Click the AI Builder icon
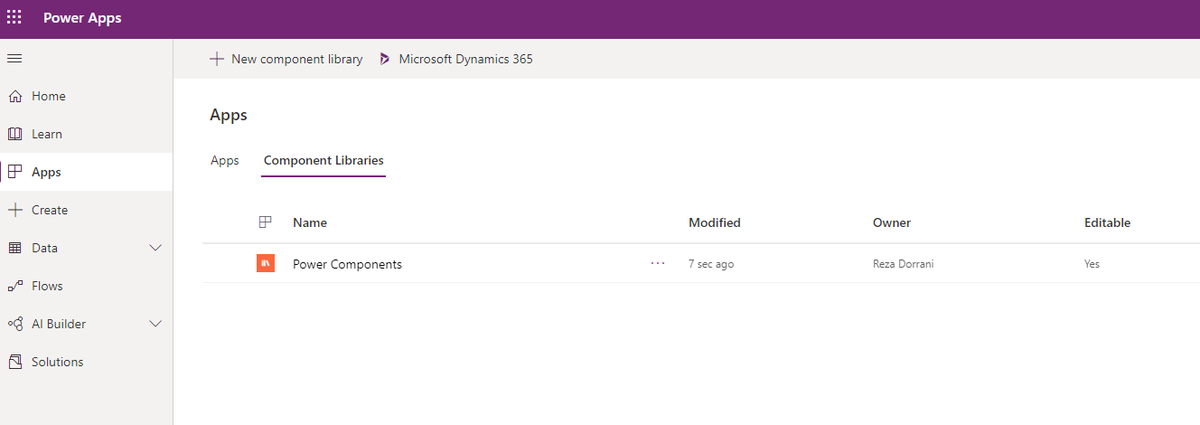The height and width of the screenshot is (425, 1200). click(x=15, y=324)
